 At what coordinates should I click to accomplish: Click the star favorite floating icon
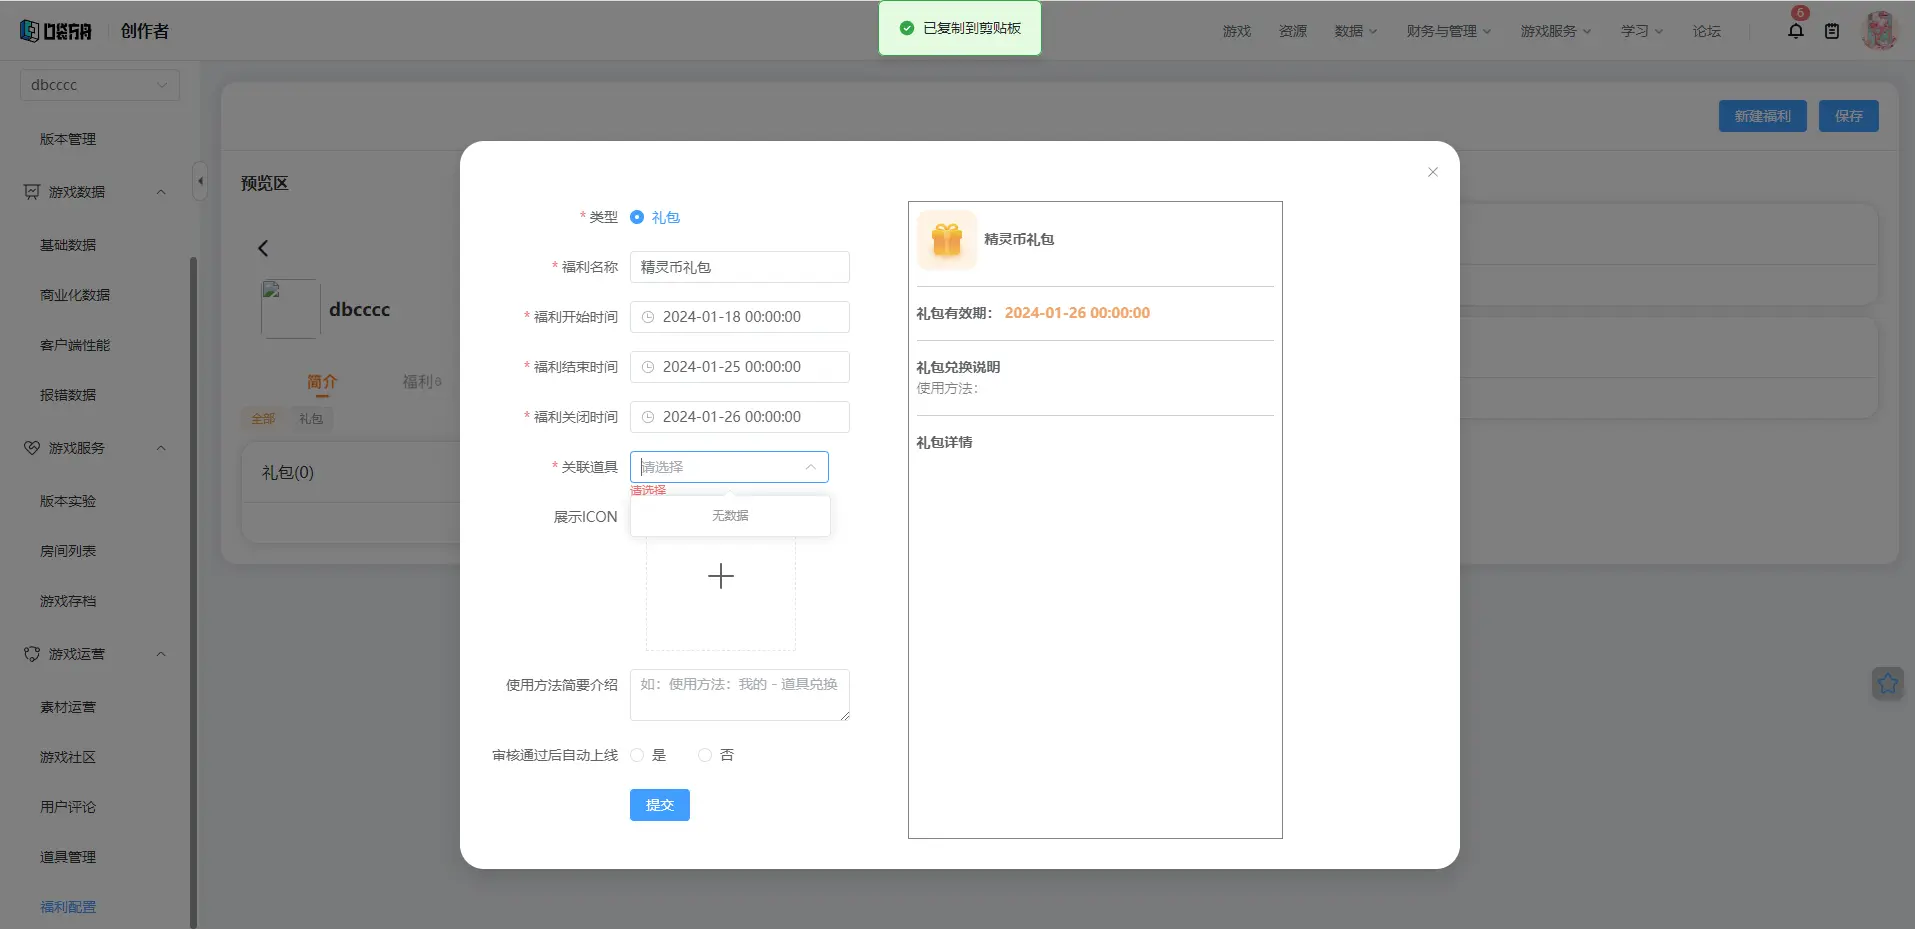(1888, 684)
